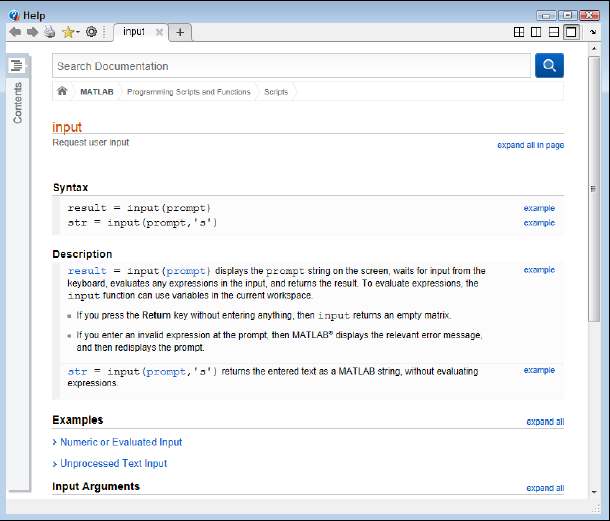Click the 'Request user input' subtitle
The height and width of the screenshot is (521, 610).
(x=91, y=142)
